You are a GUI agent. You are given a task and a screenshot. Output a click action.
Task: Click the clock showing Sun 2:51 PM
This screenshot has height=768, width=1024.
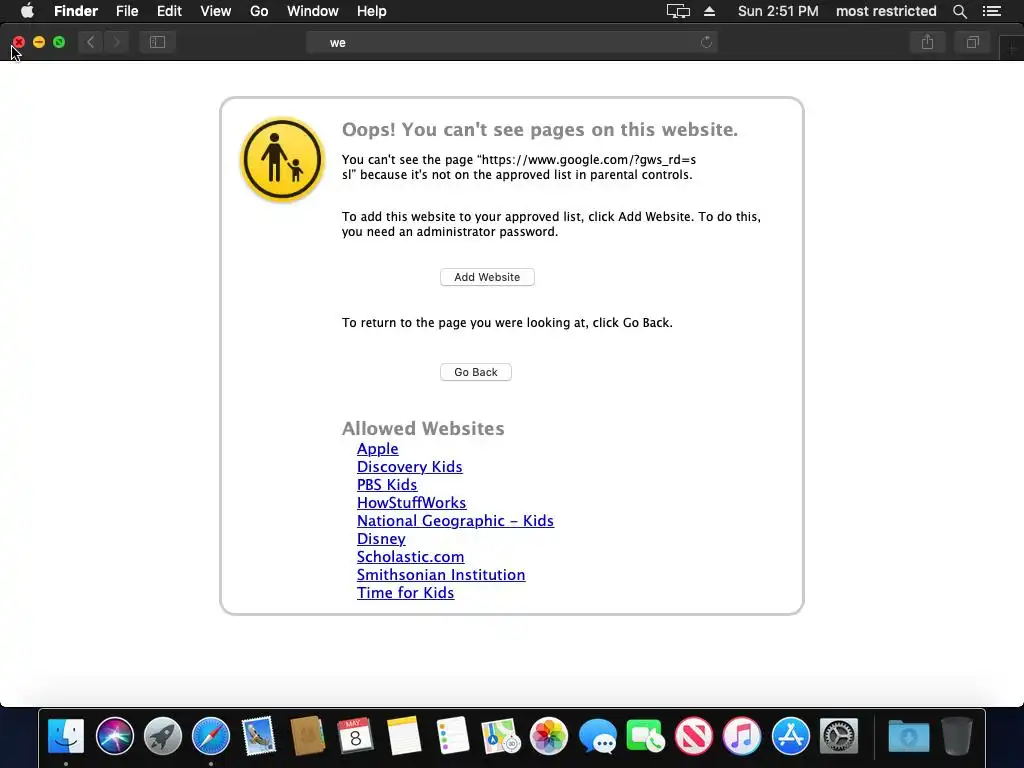[x=778, y=11]
